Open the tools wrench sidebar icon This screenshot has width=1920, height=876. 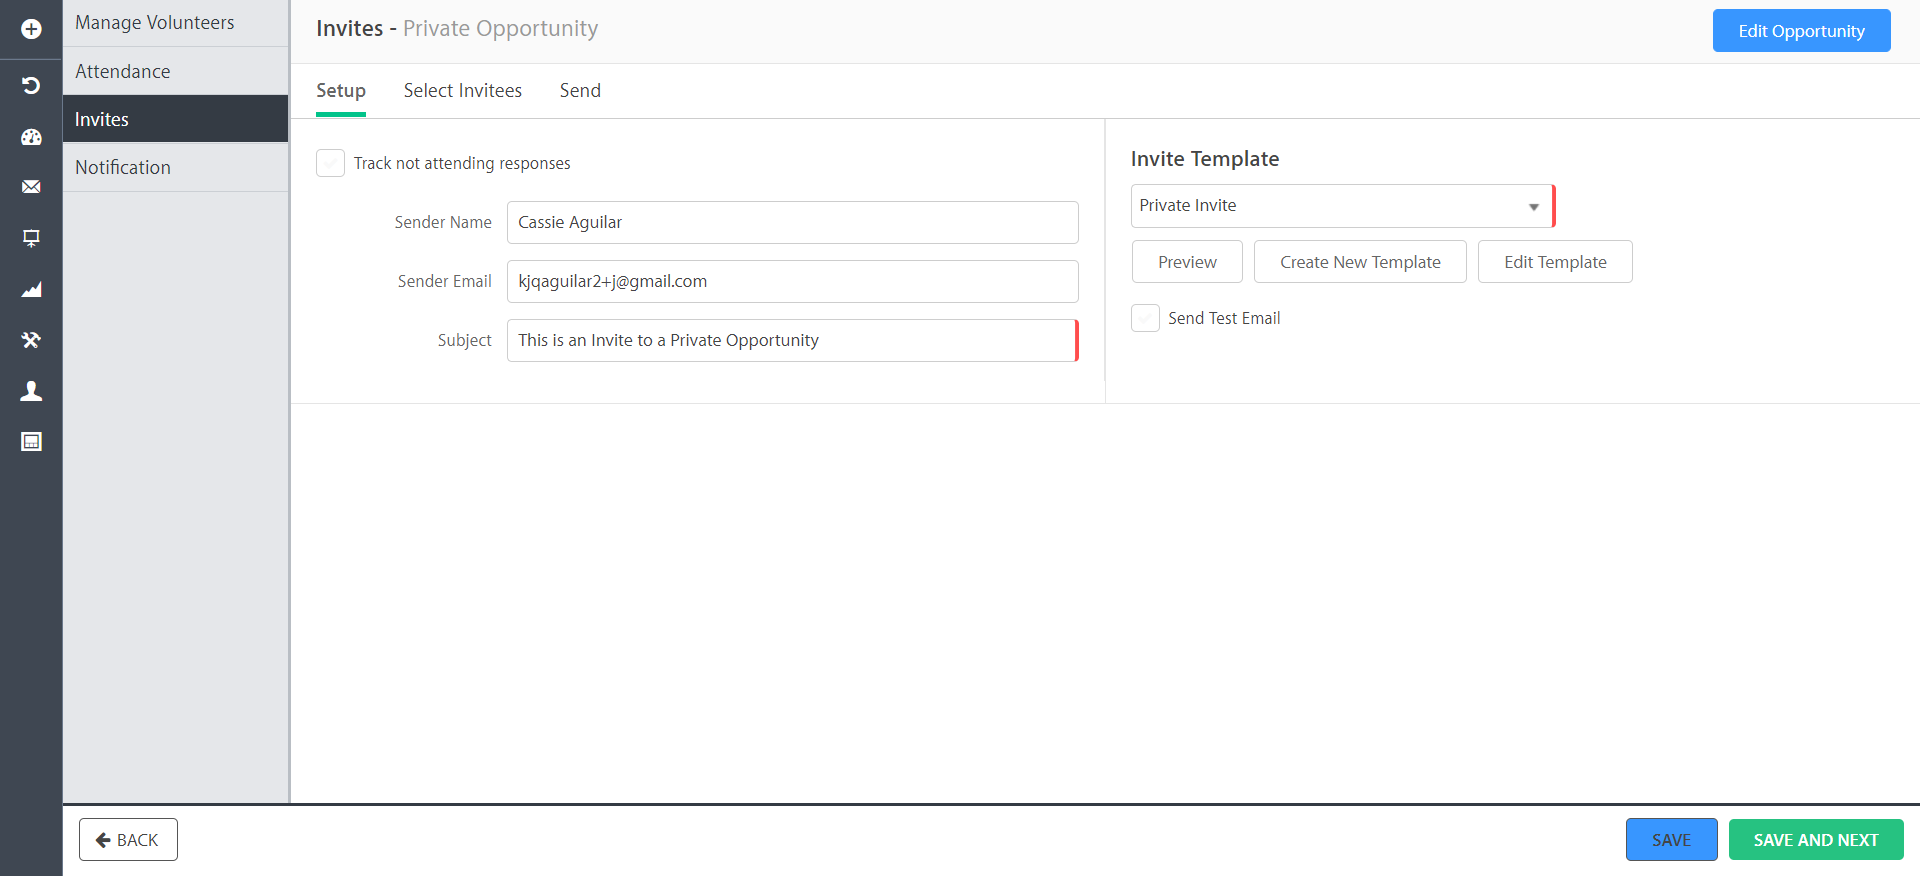31,340
